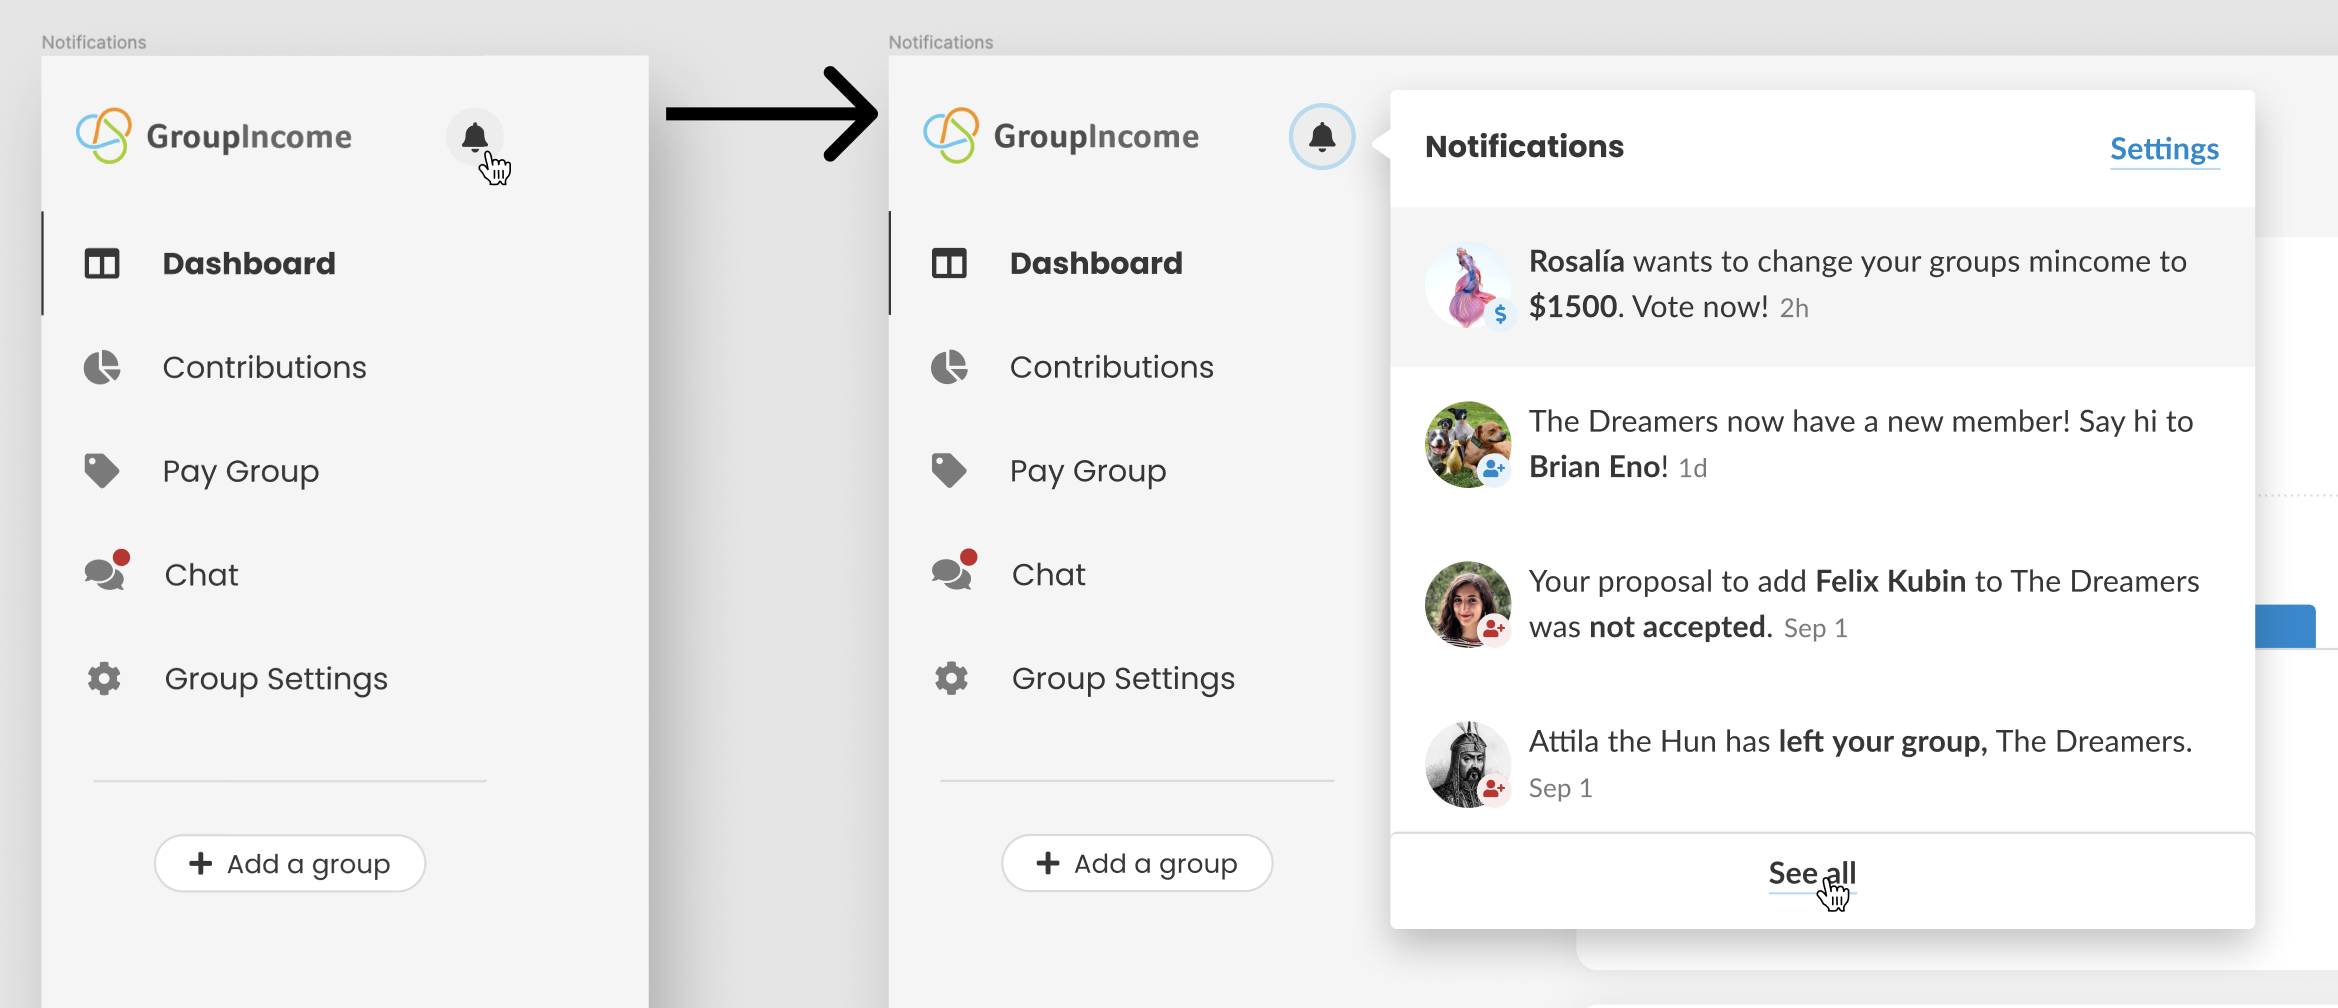
Task: Click the bell icon in left panel
Action: click(474, 137)
